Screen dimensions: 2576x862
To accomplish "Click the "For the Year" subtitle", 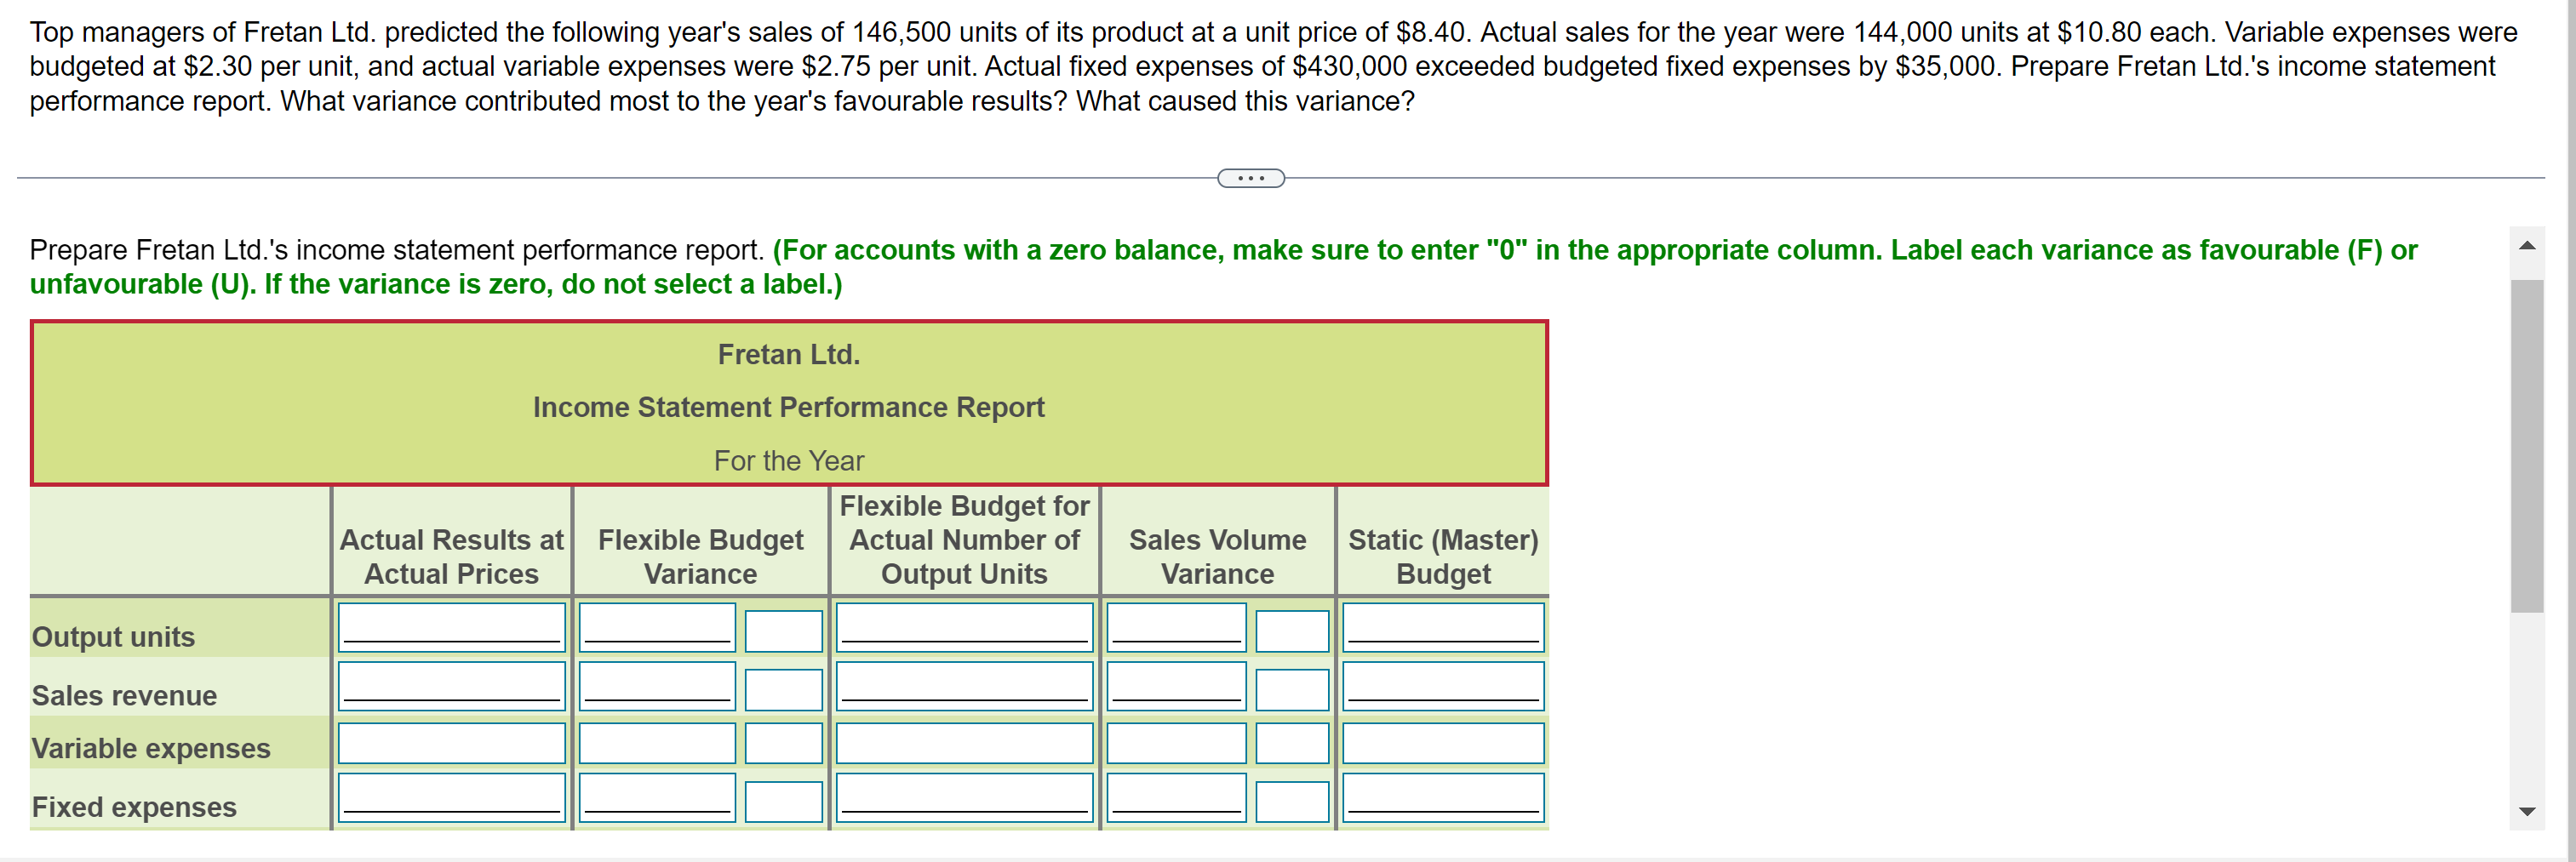I will click(x=789, y=460).
